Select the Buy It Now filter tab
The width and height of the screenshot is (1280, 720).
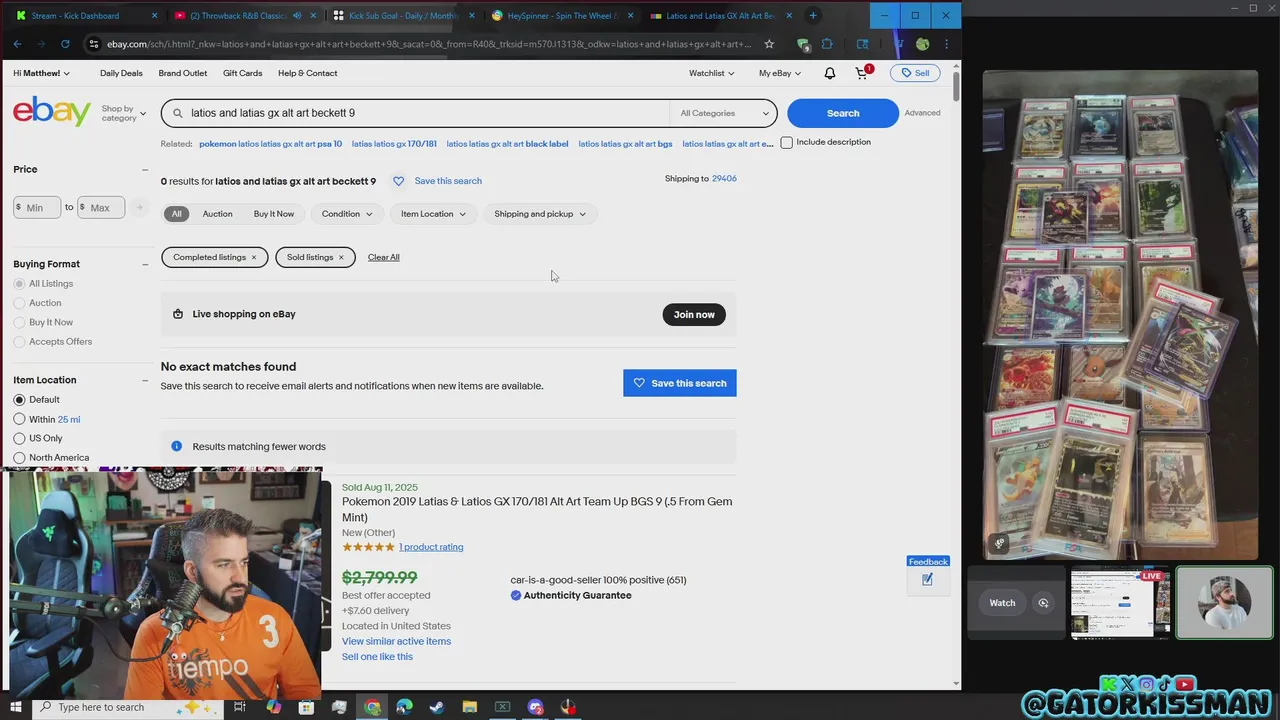[274, 214]
